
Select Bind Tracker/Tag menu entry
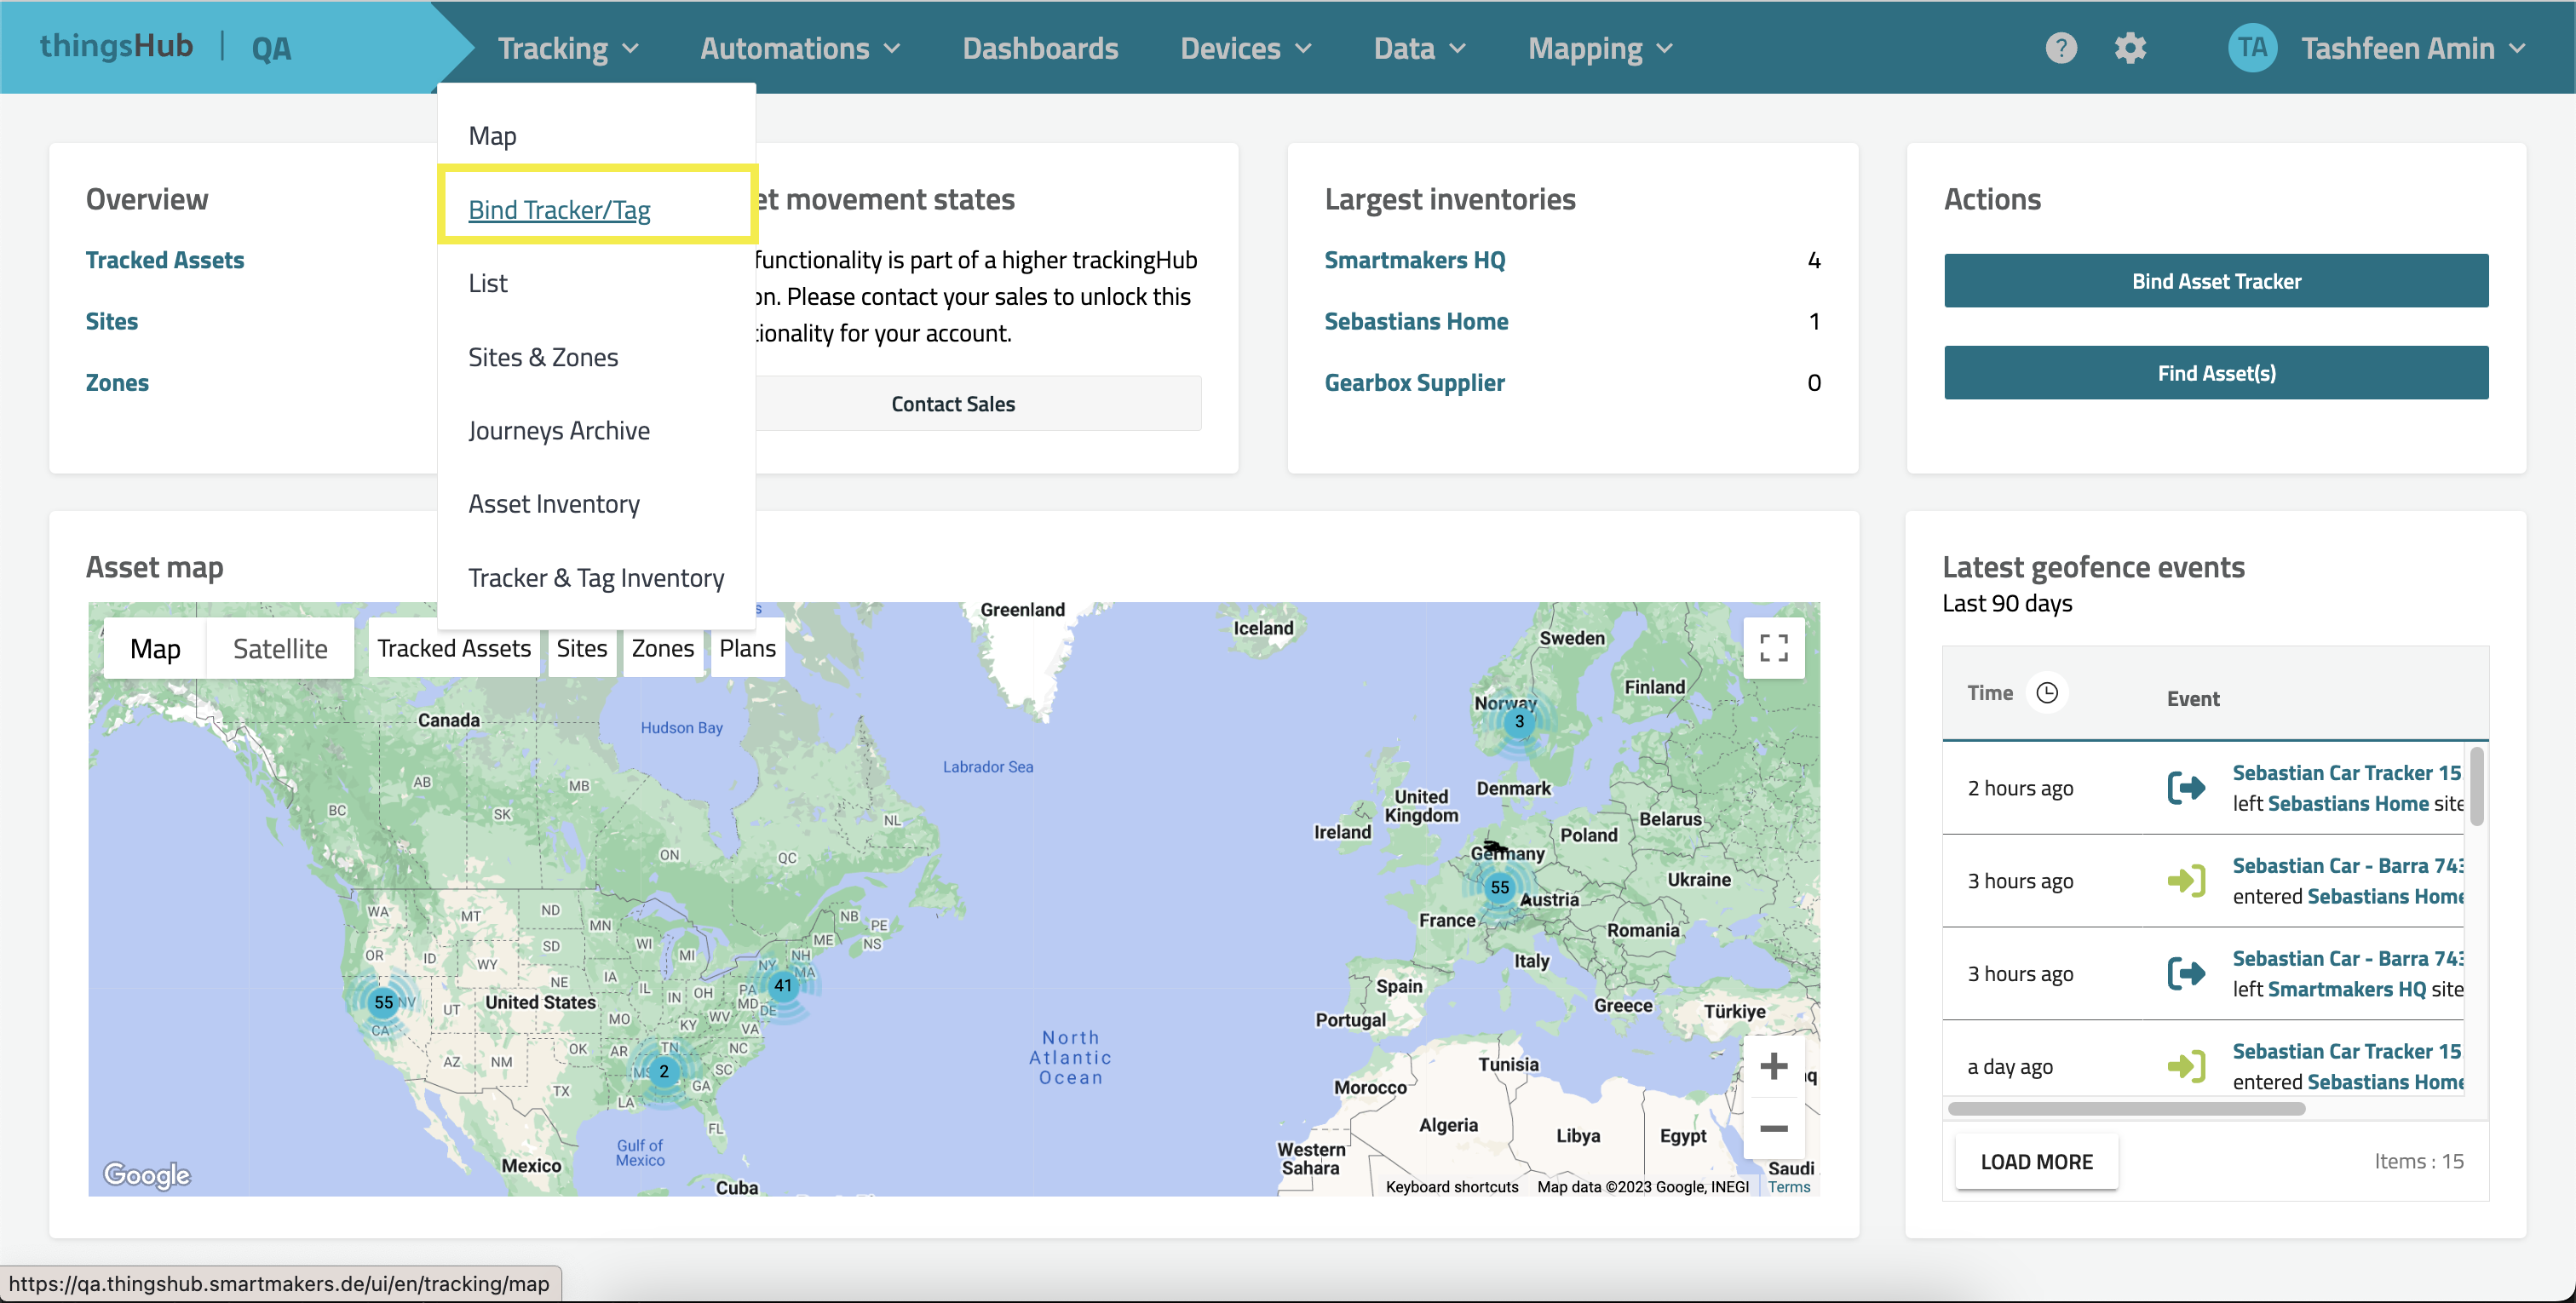coord(559,210)
